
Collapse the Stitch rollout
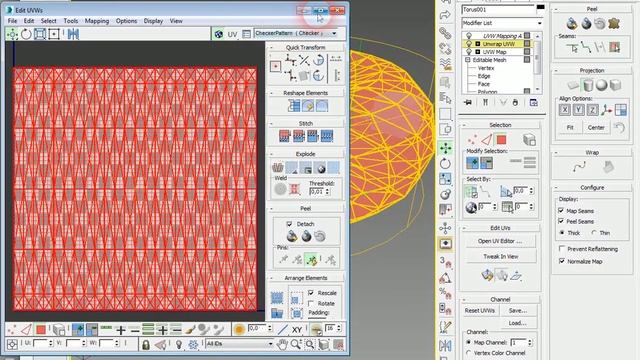point(272,123)
